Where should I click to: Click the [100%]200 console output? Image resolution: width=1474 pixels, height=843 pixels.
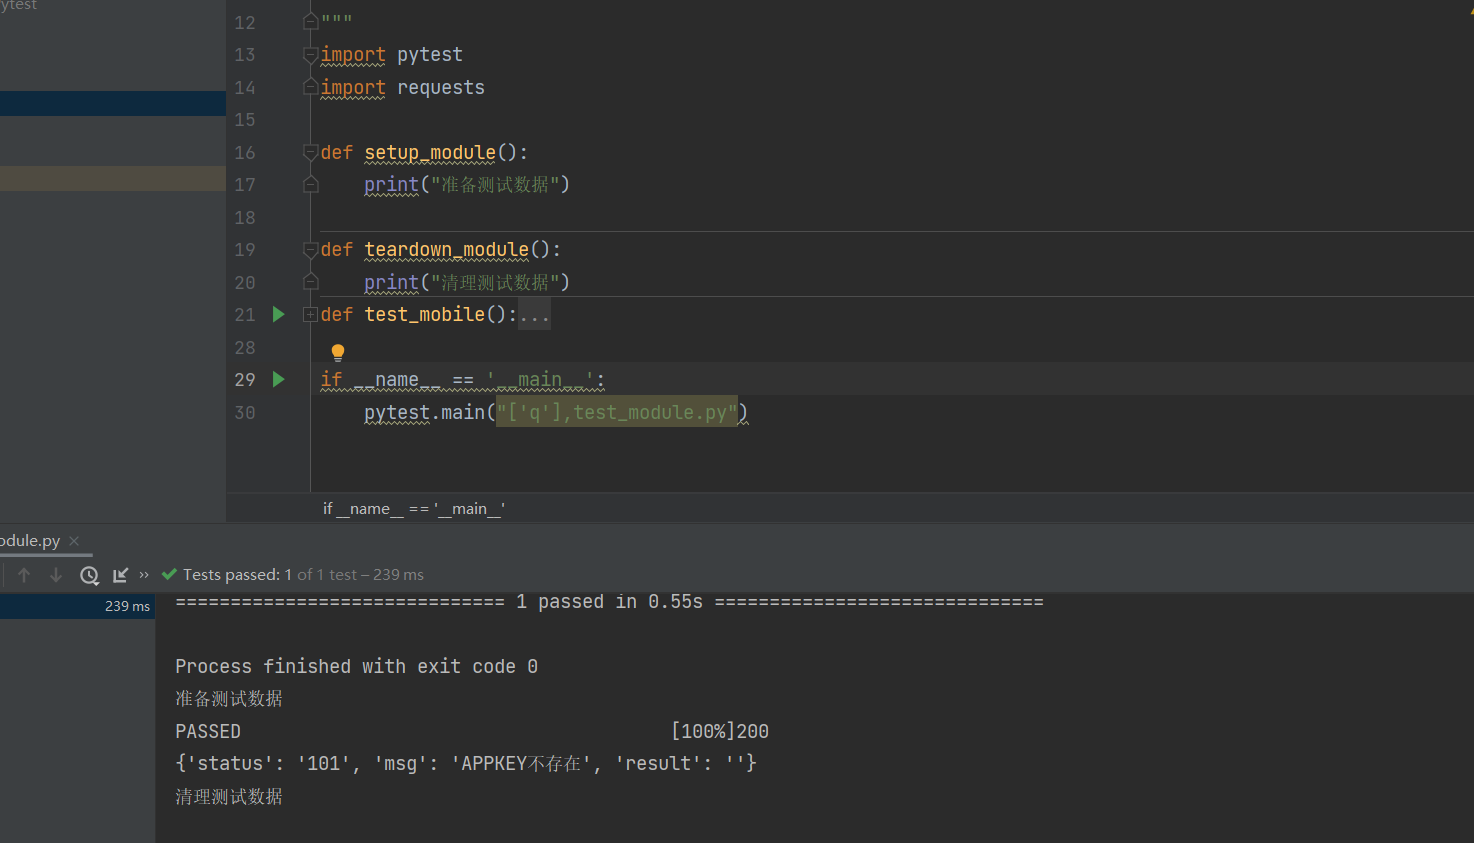coord(720,731)
